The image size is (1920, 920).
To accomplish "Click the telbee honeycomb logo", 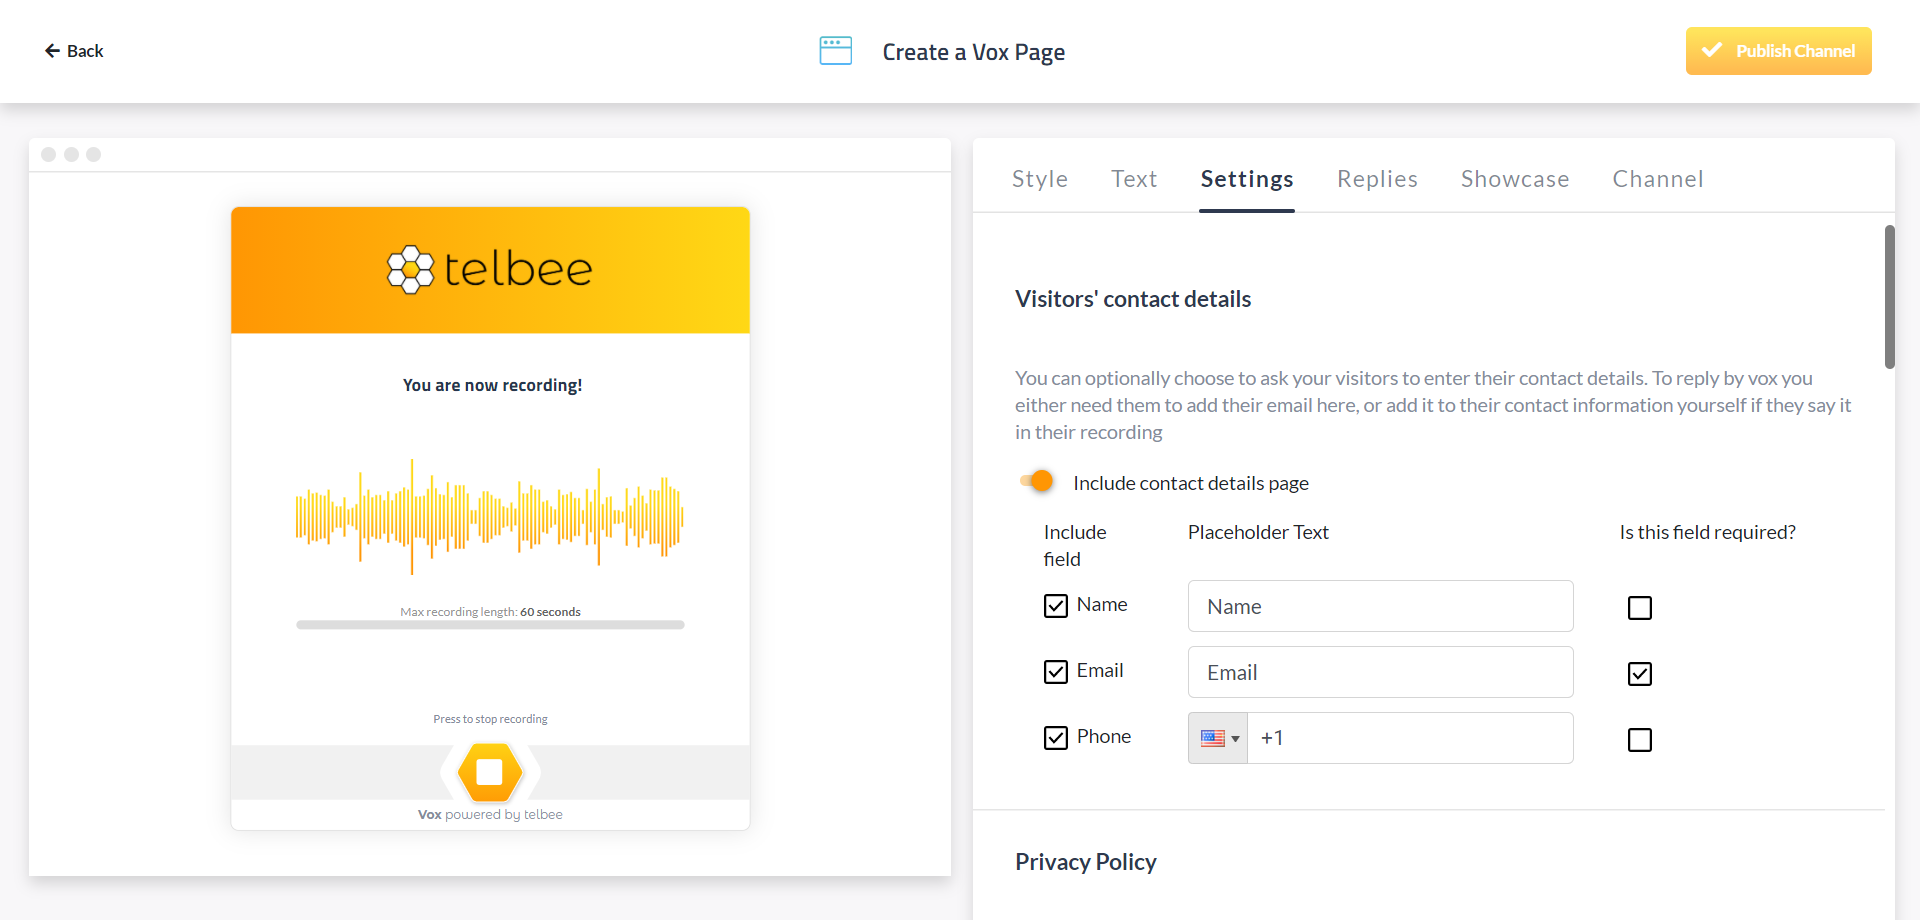I will point(411,269).
